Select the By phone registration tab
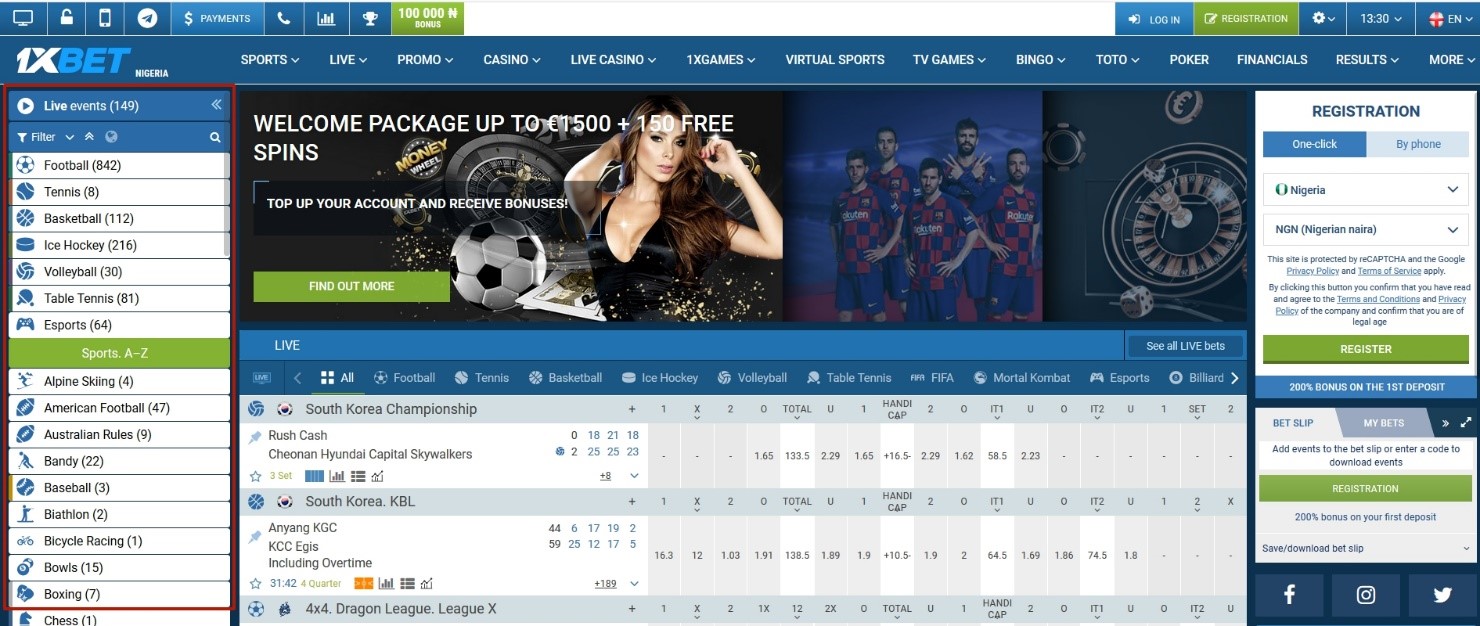Screen dimensions: 1480x626 [1418, 144]
